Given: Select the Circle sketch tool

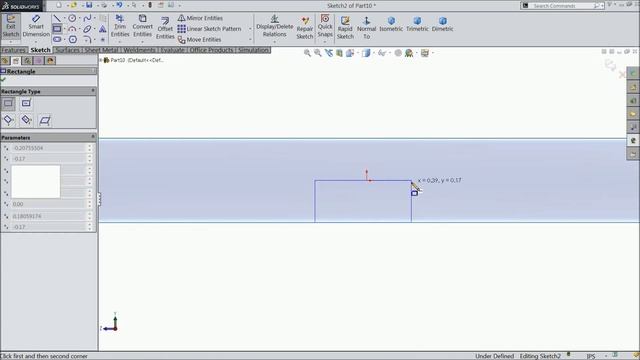Looking at the screenshot, I should [x=72, y=18].
